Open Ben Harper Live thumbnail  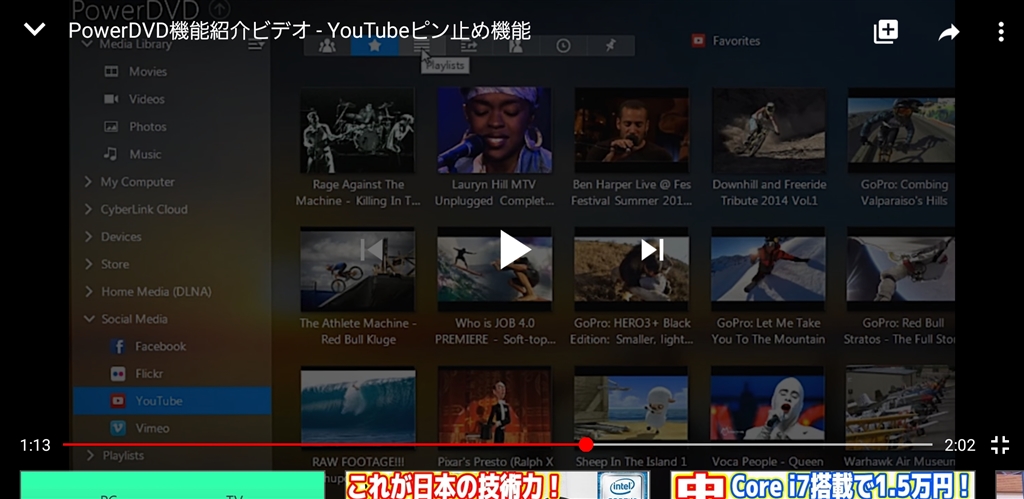click(x=632, y=131)
